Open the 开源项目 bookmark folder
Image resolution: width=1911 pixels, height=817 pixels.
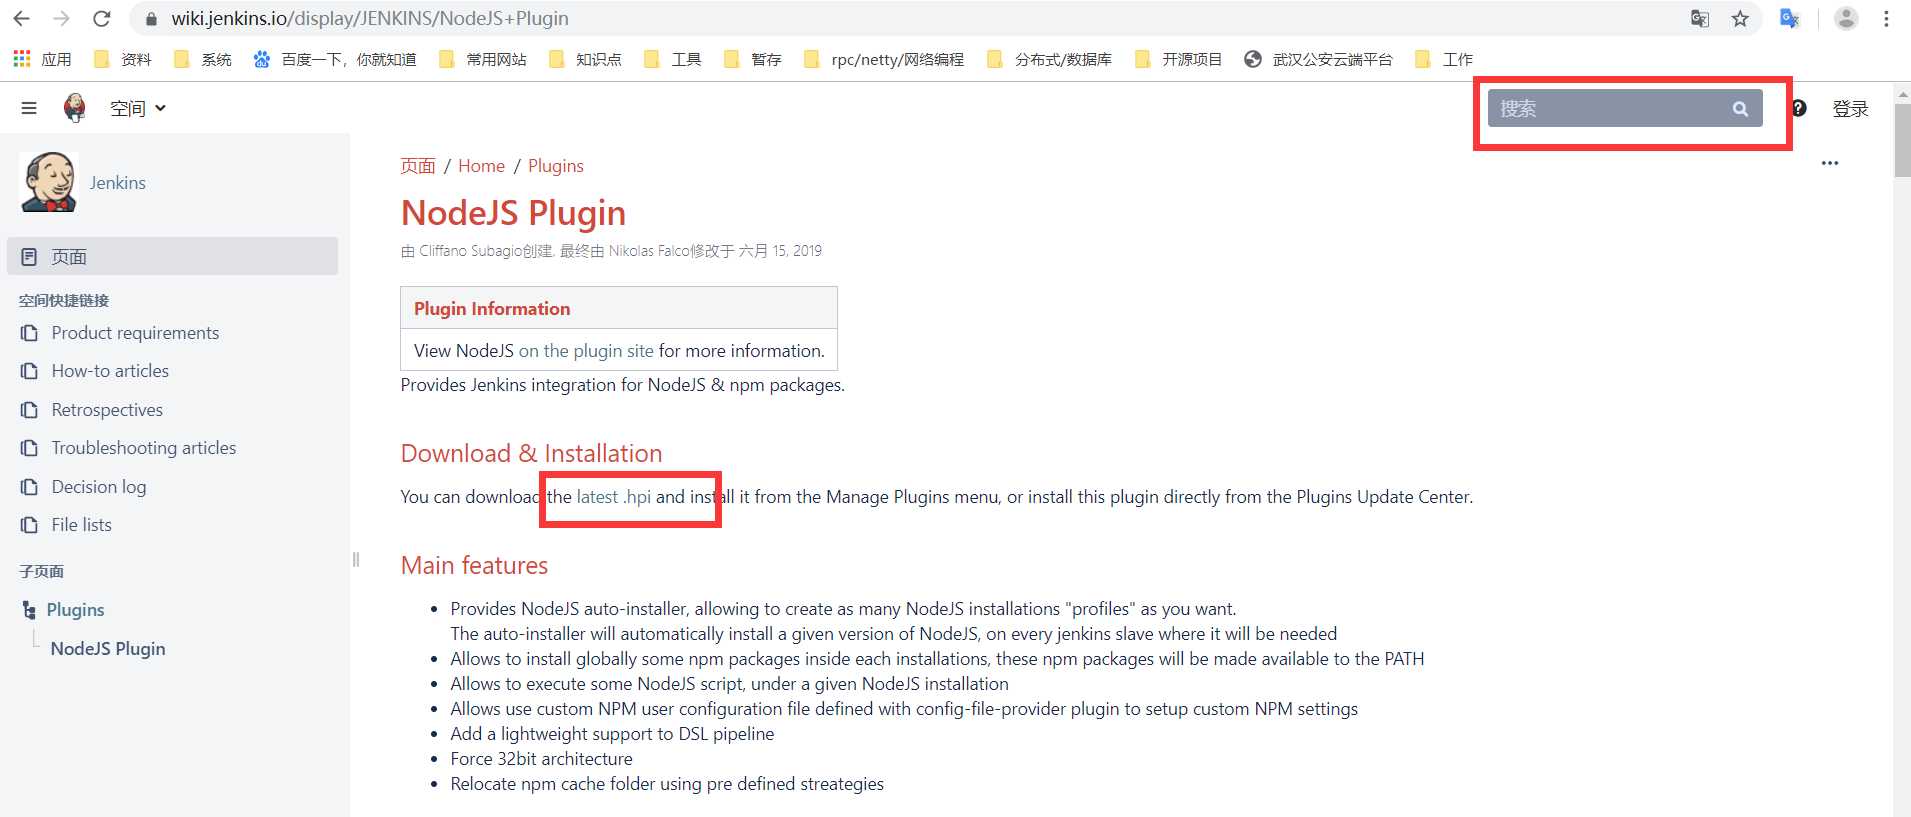[1178, 59]
